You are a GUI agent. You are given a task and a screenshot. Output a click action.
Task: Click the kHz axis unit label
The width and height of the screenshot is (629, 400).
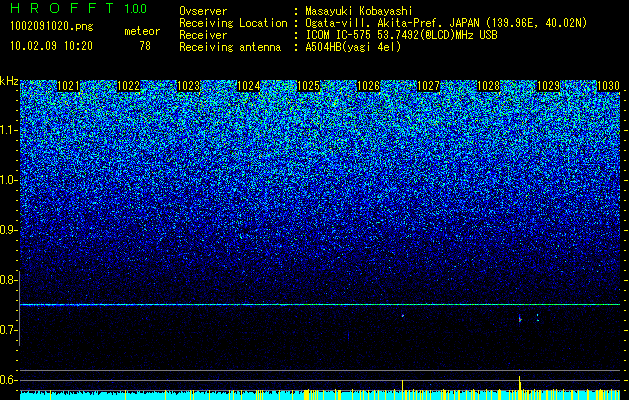pyautogui.click(x=9, y=81)
